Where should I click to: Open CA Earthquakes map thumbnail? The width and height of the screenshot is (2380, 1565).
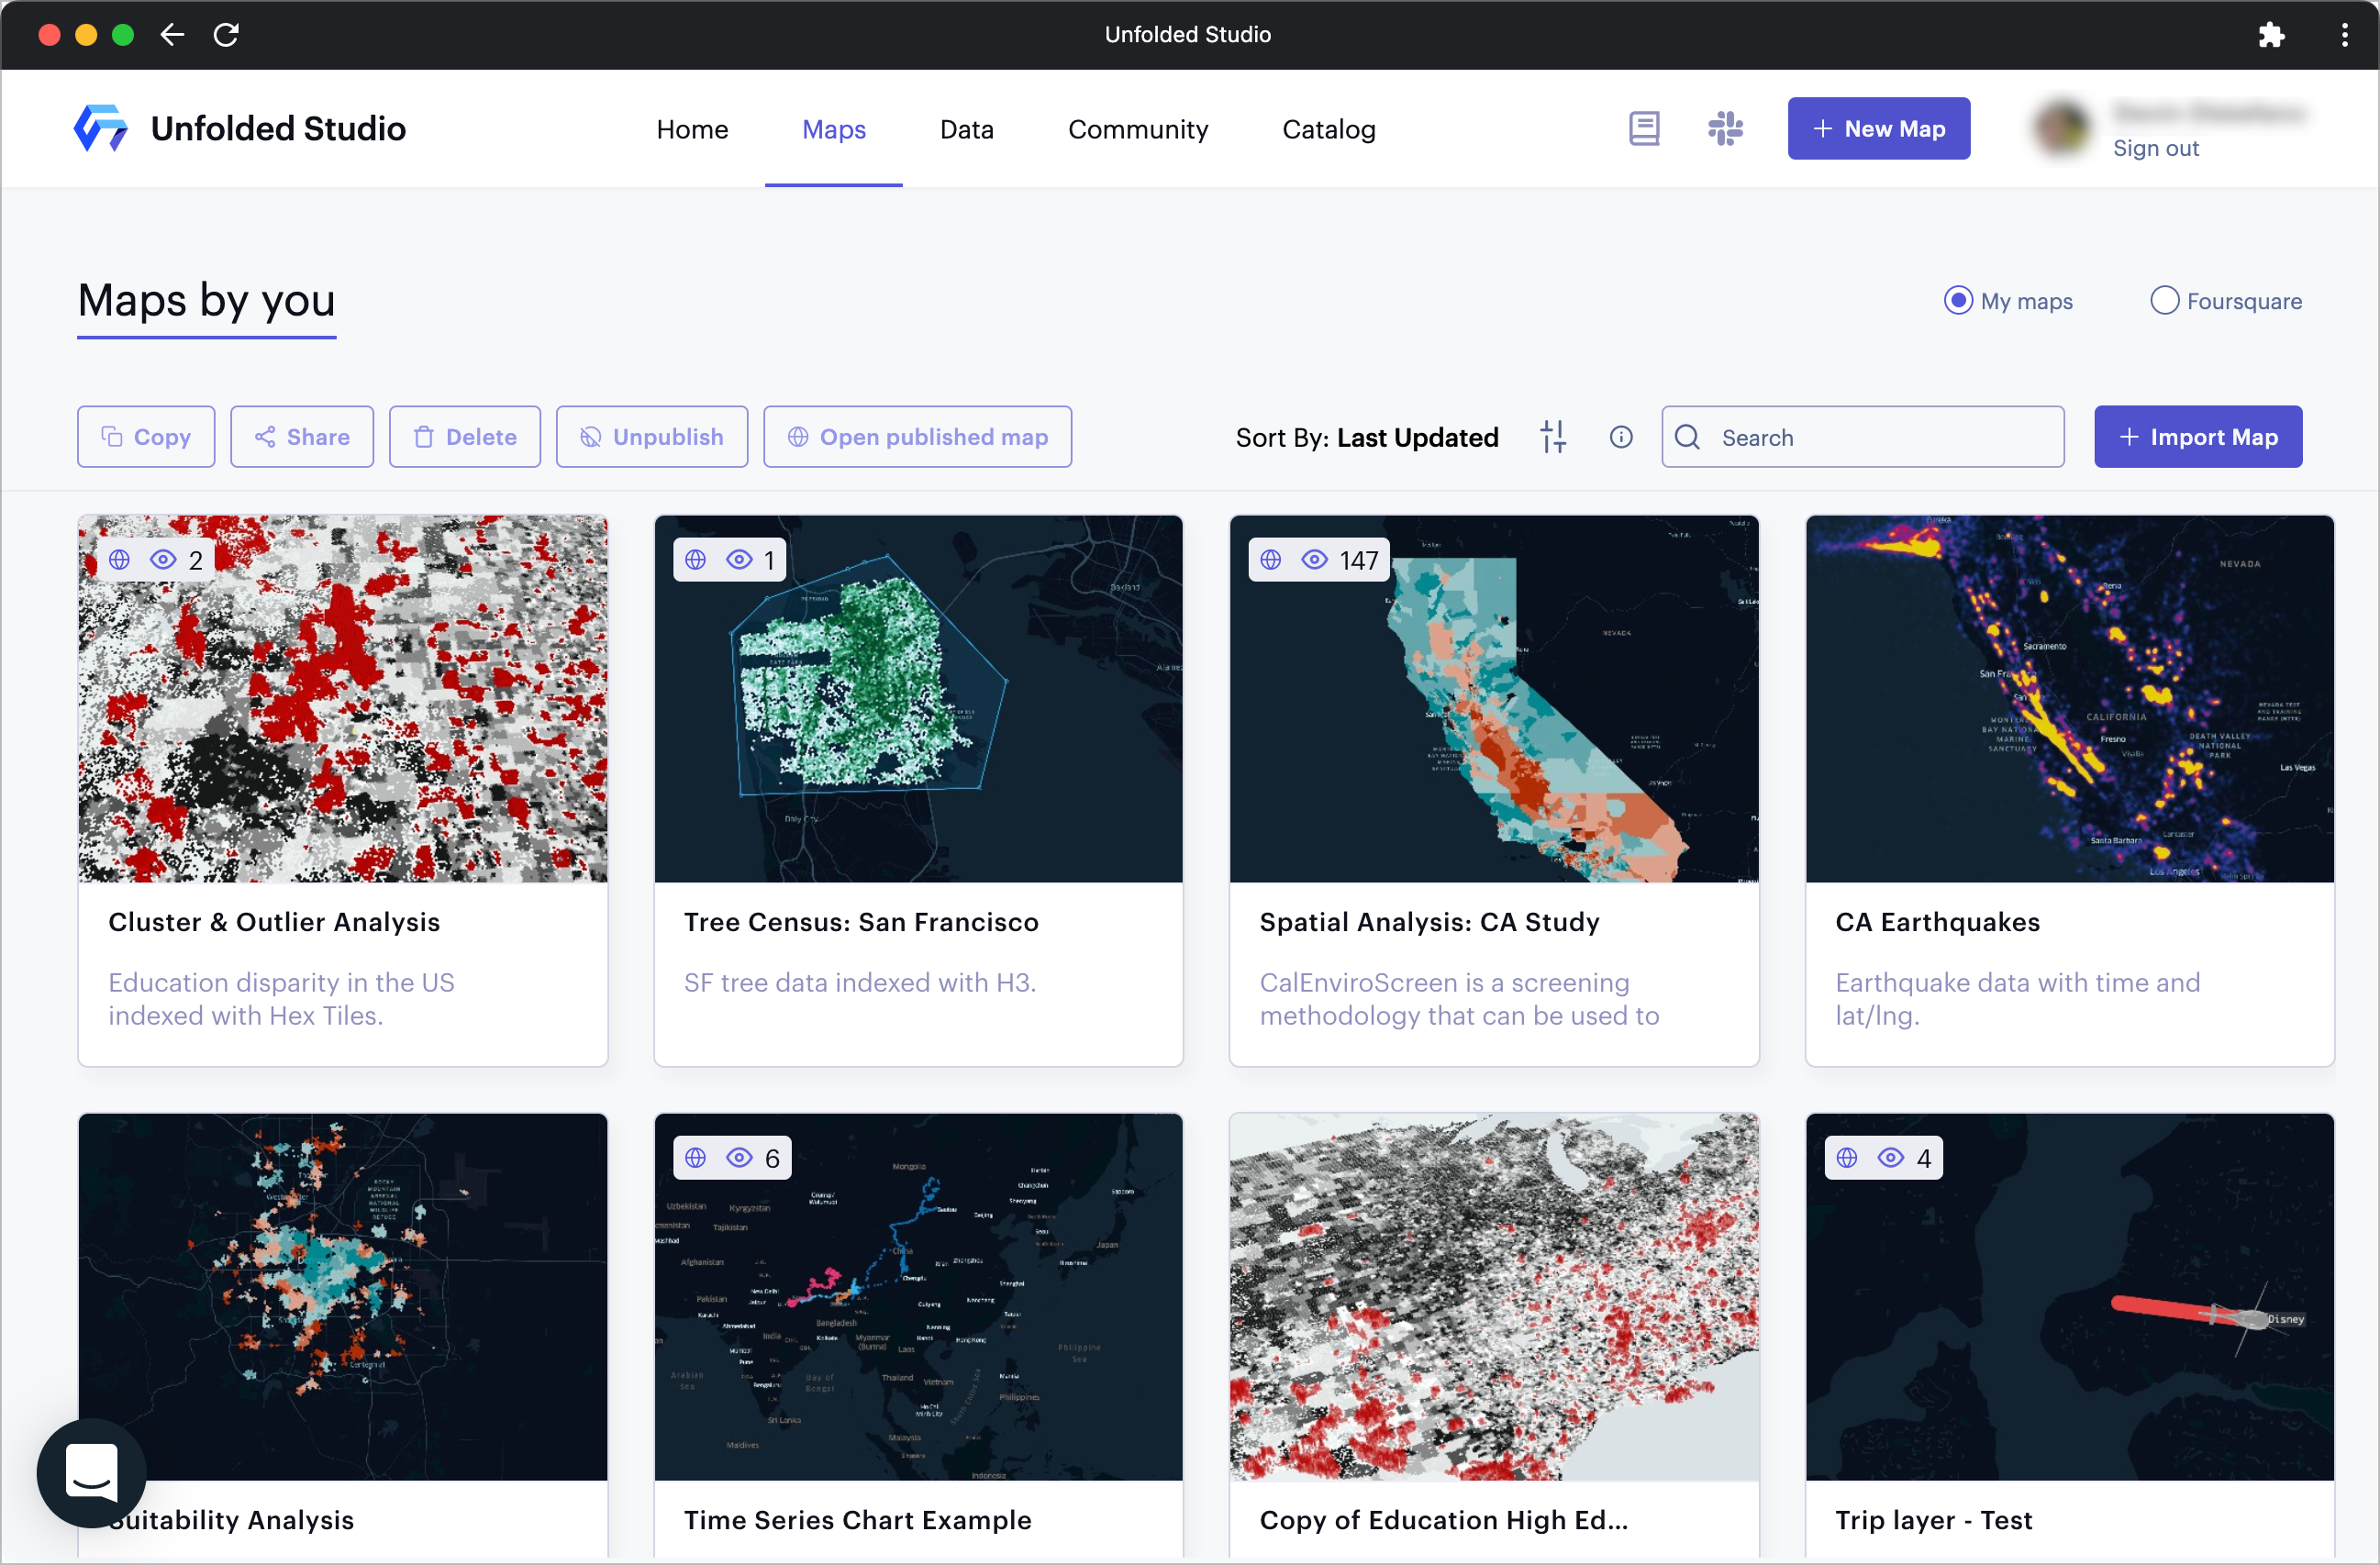[x=2070, y=699]
